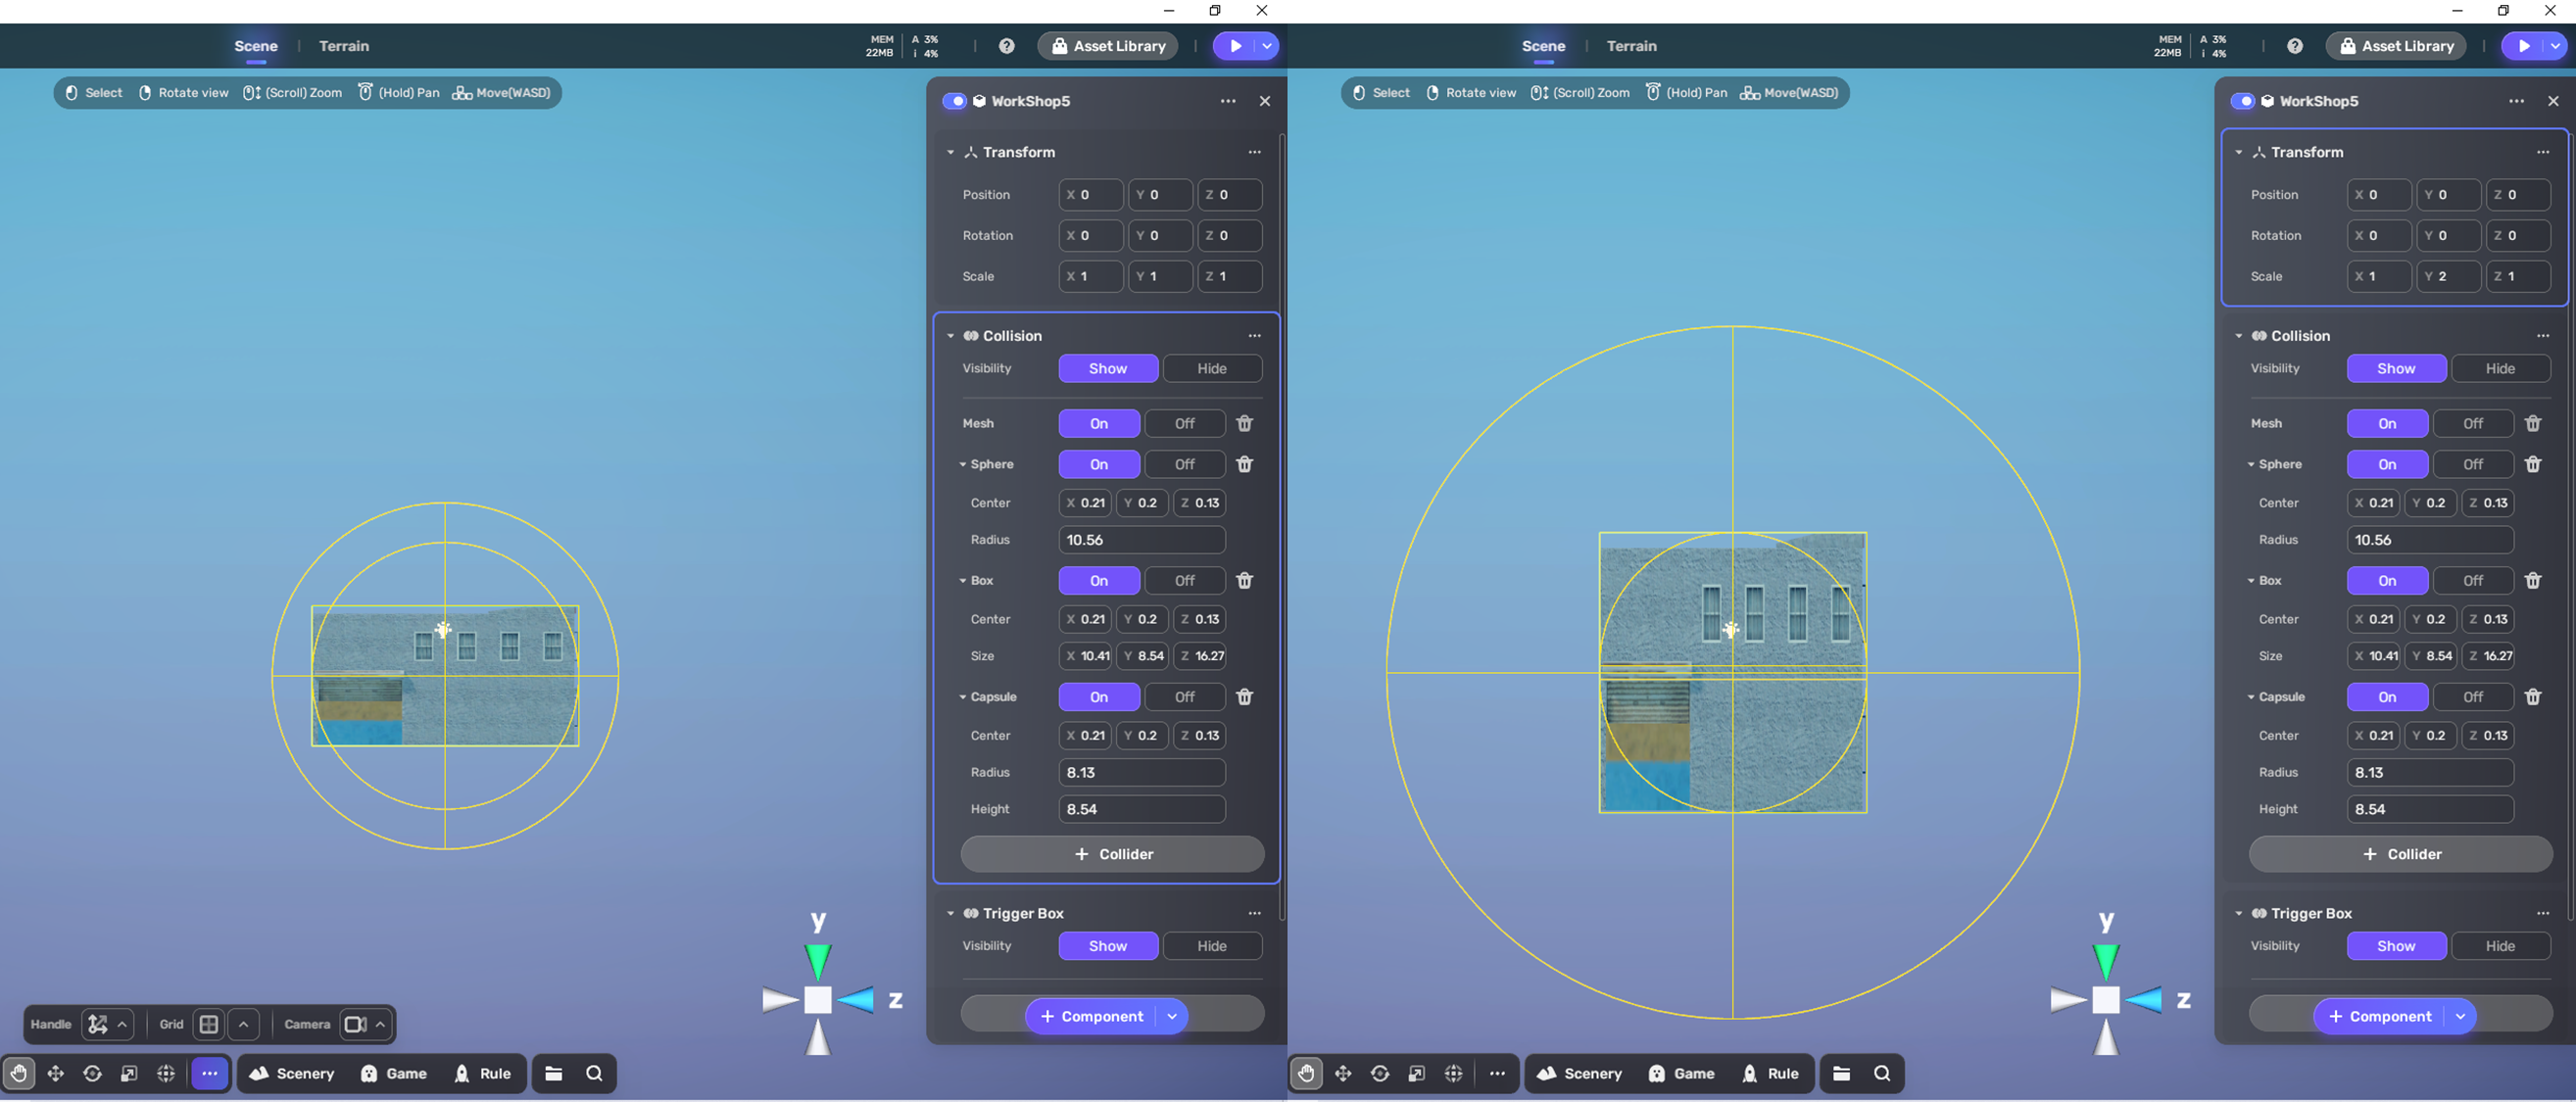
Task: Click the Handle axis arrows icon
Action: [98, 1024]
